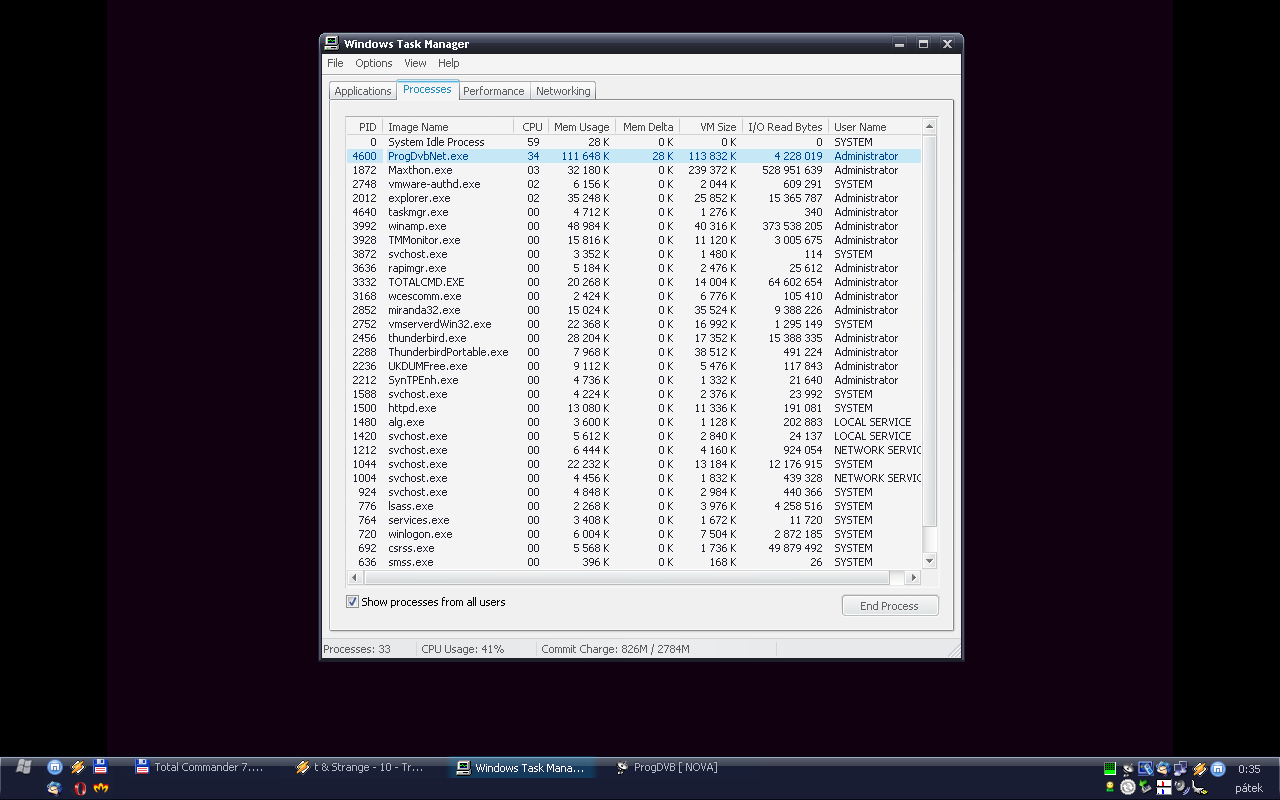The height and width of the screenshot is (800, 1280).
Task: Click horizontal scrollbar left arrow
Action: click(x=353, y=578)
